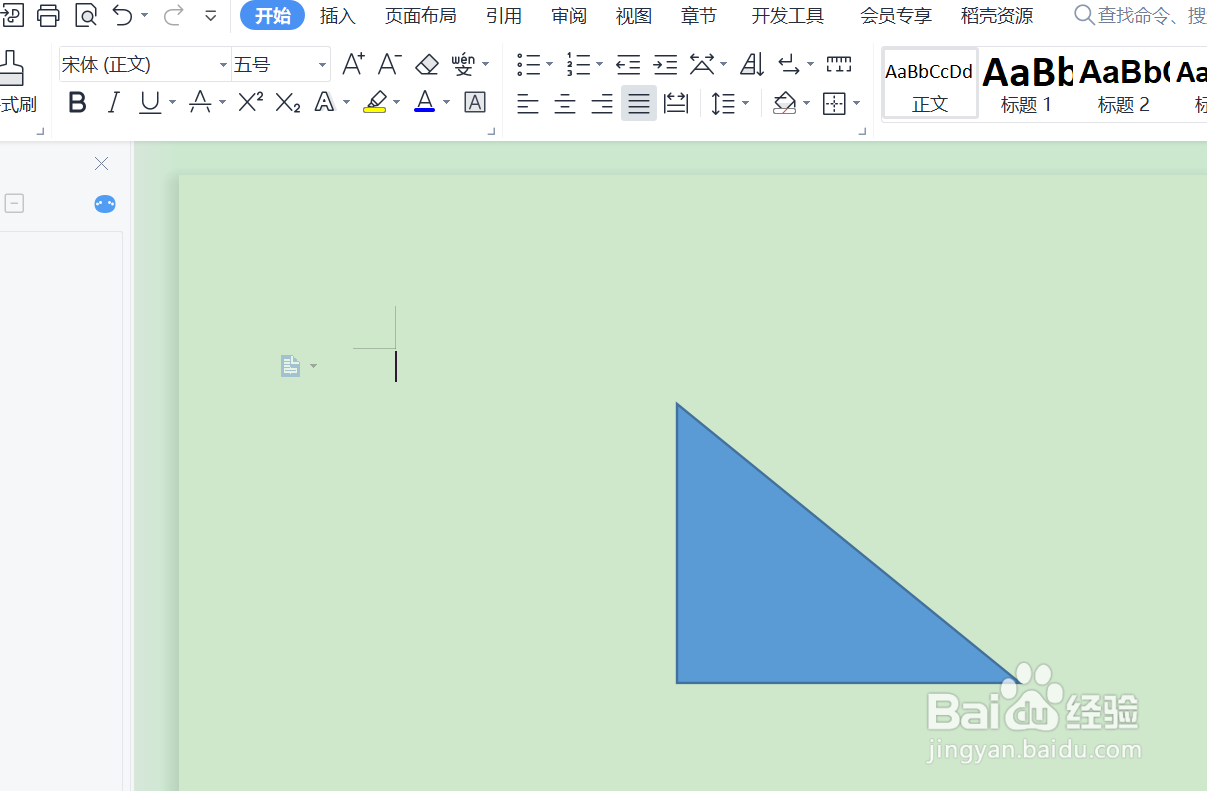Insert bulleted list
The image size is (1207, 791).
528,65
